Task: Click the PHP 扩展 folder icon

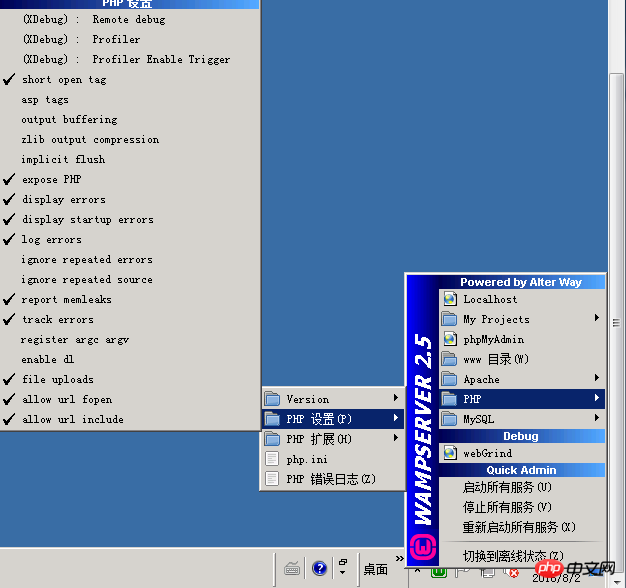Action: point(272,439)
